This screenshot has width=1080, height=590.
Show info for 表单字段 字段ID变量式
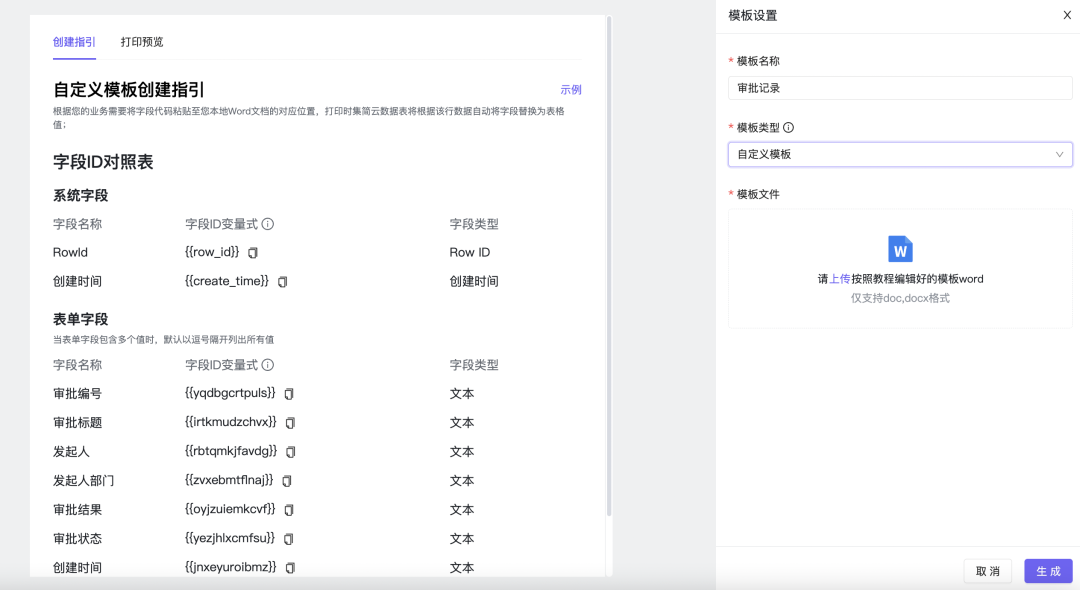click(268, 365)
